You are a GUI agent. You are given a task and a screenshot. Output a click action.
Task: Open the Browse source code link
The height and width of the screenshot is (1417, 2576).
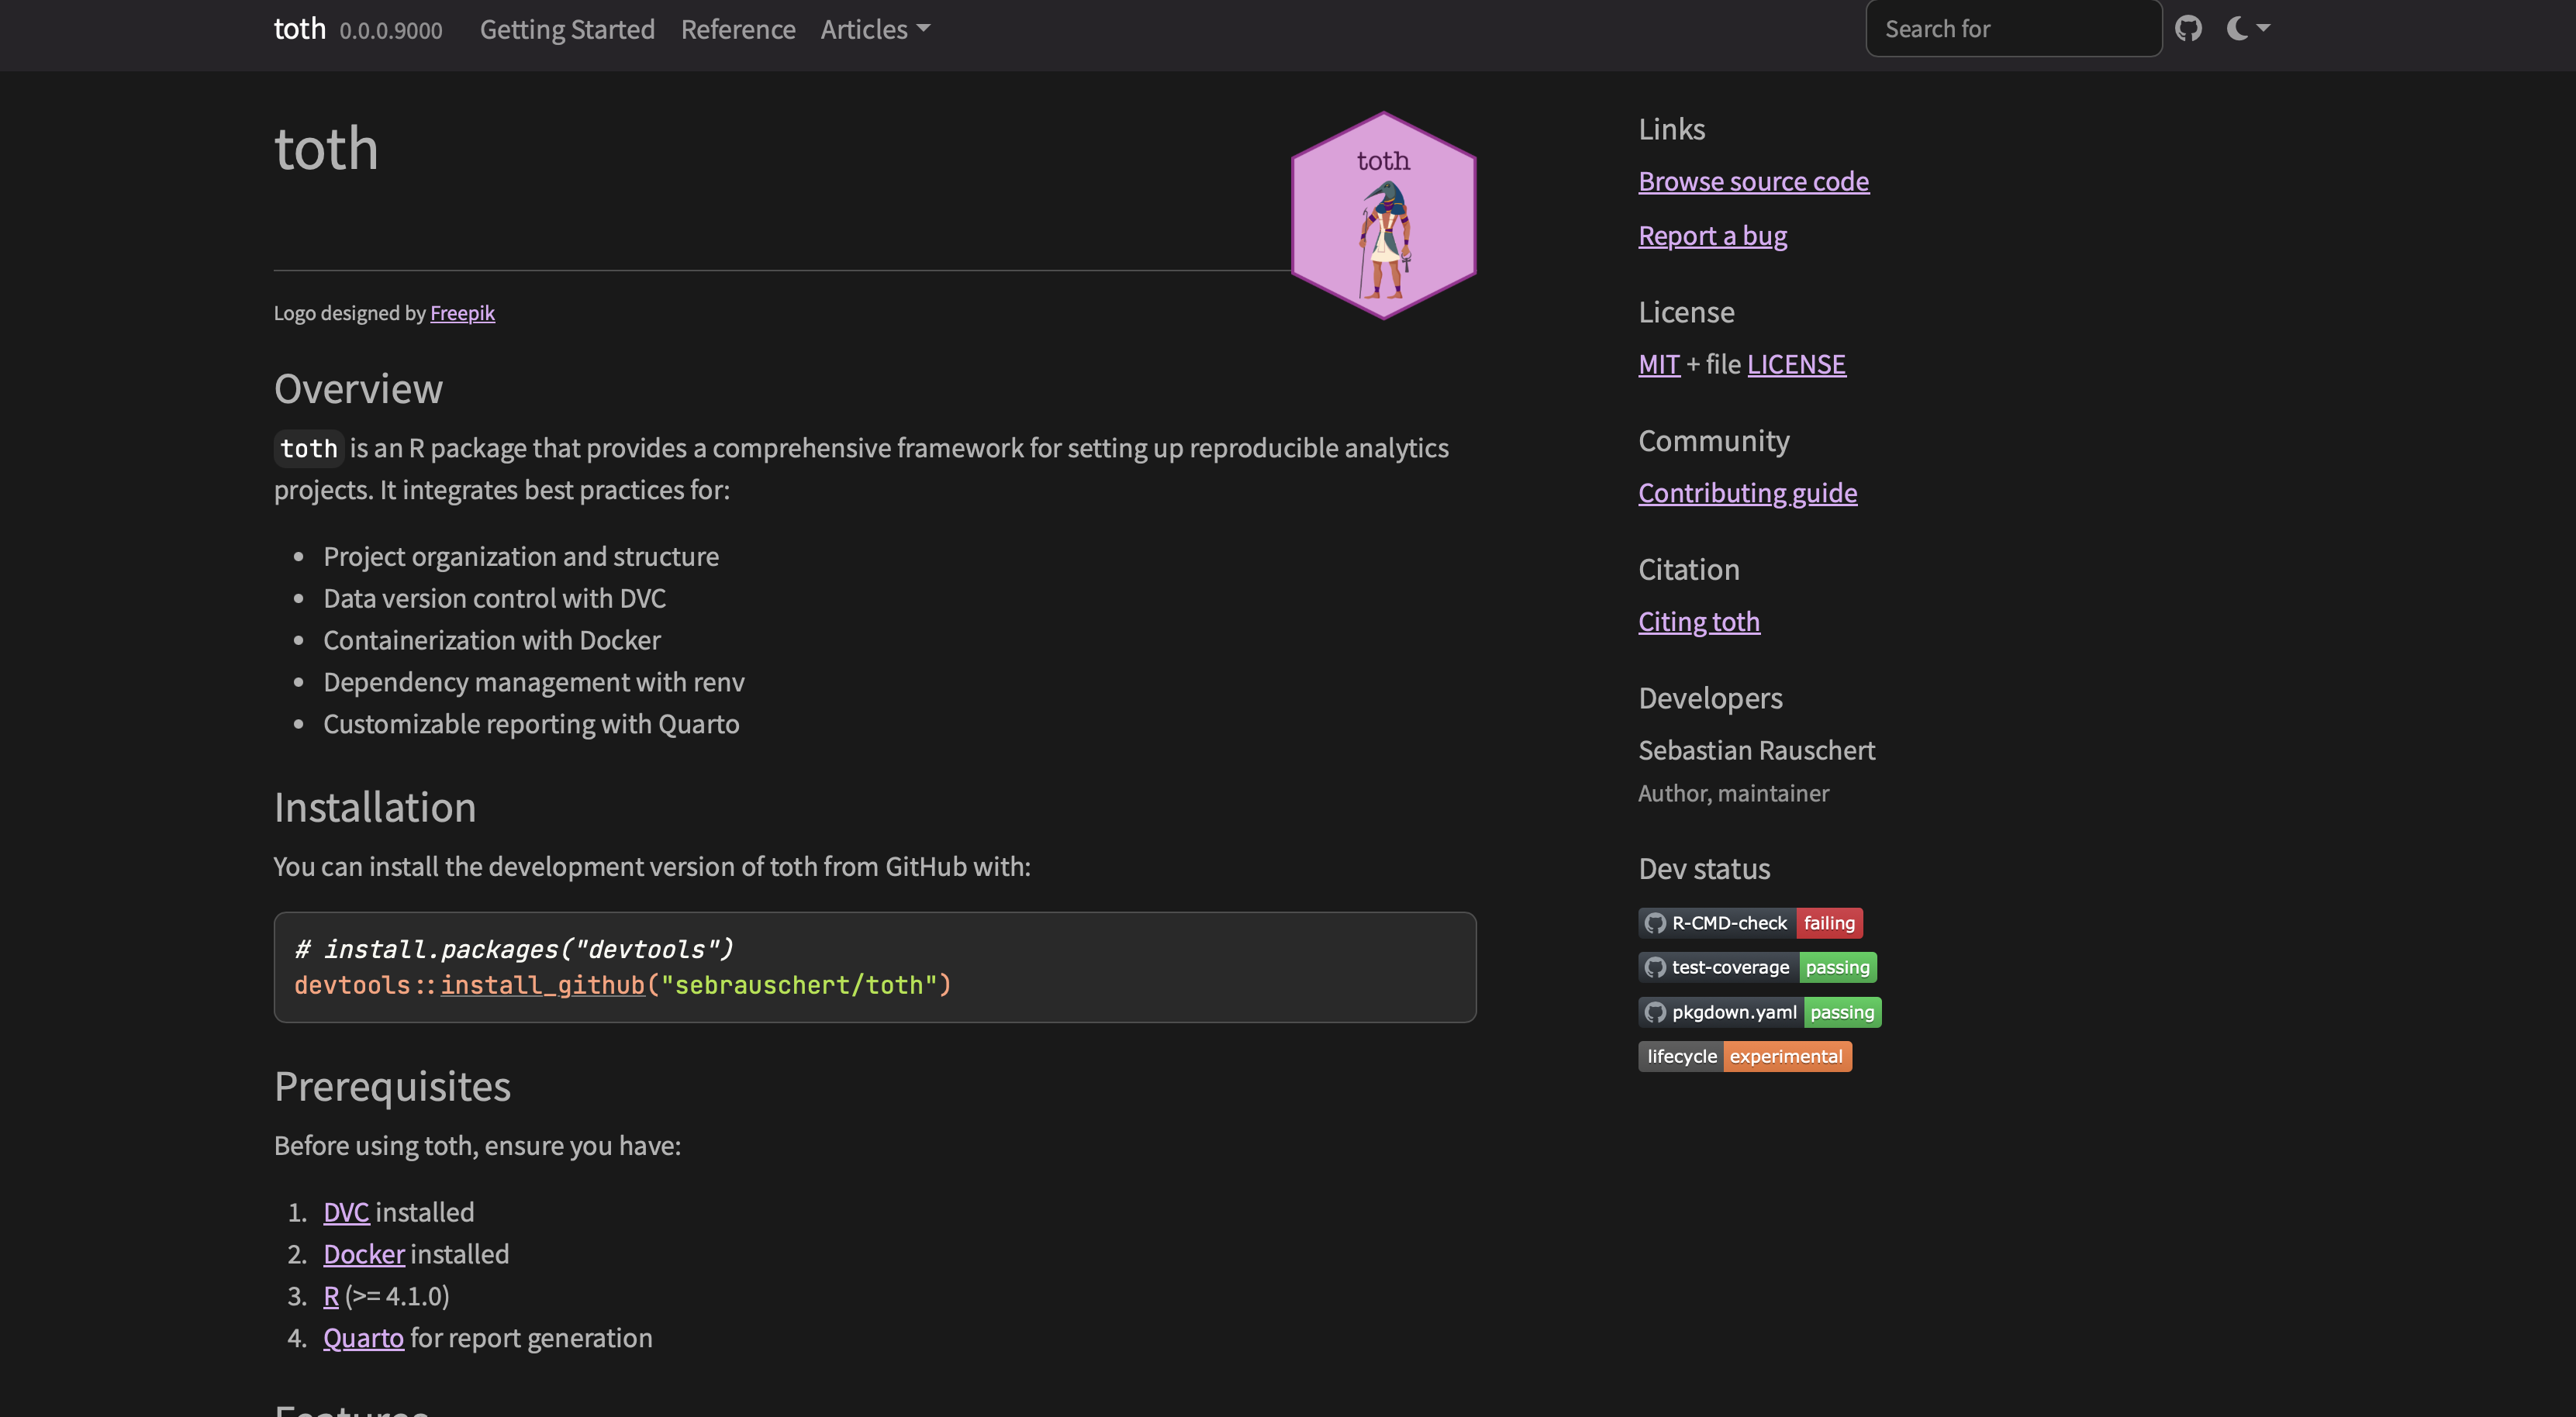(1753, 182)
